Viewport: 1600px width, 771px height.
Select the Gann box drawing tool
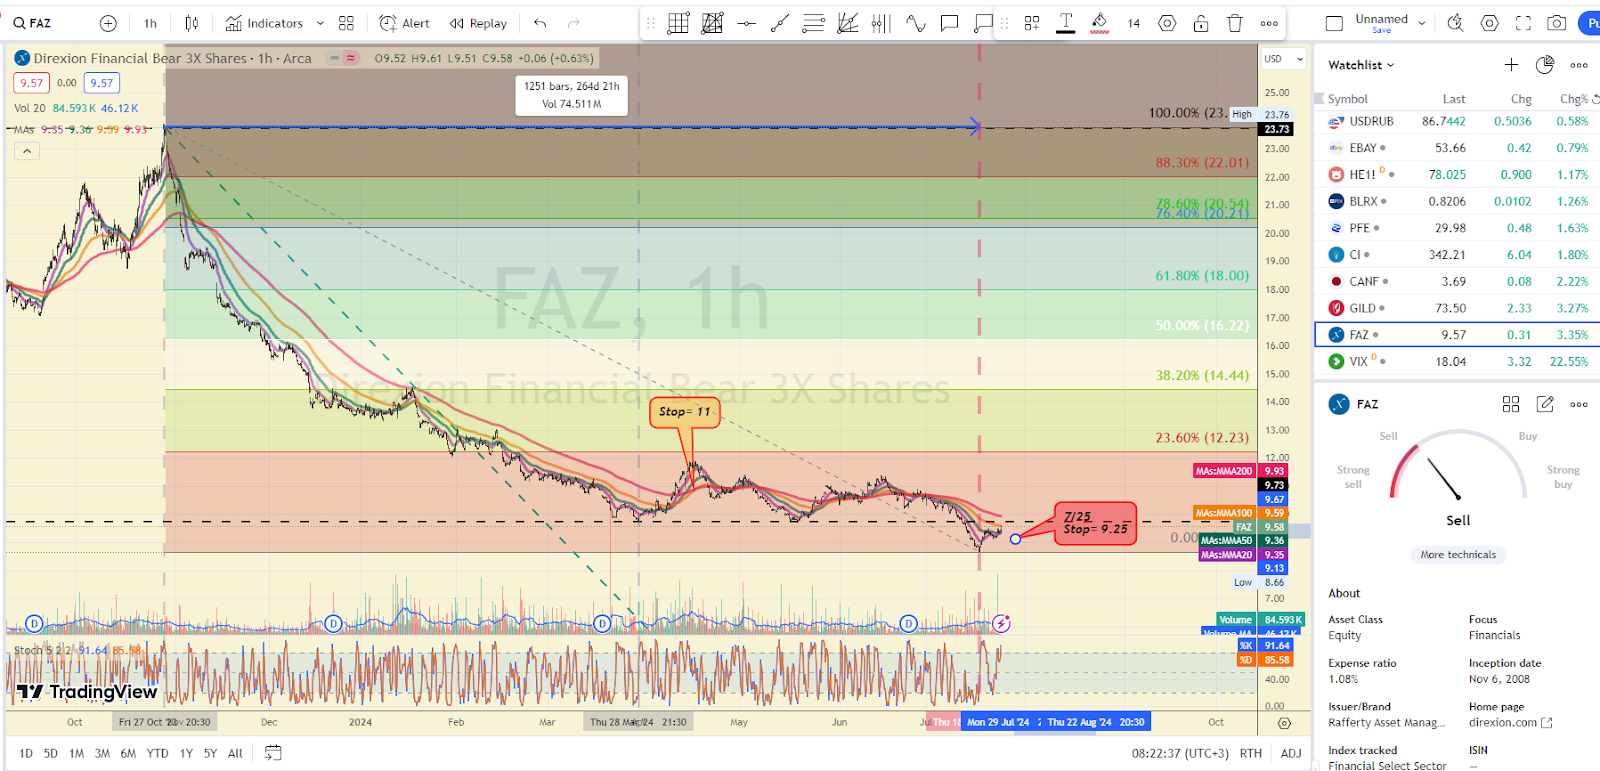click(678, 23)
